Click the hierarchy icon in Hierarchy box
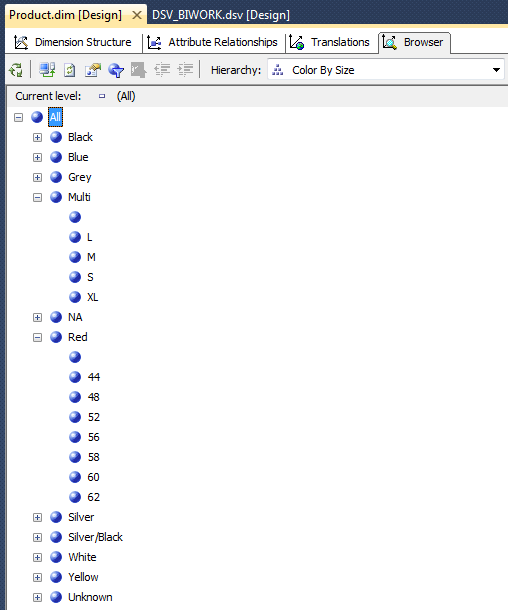This screenshot has width=508, height=610. (x=278, y=70)
